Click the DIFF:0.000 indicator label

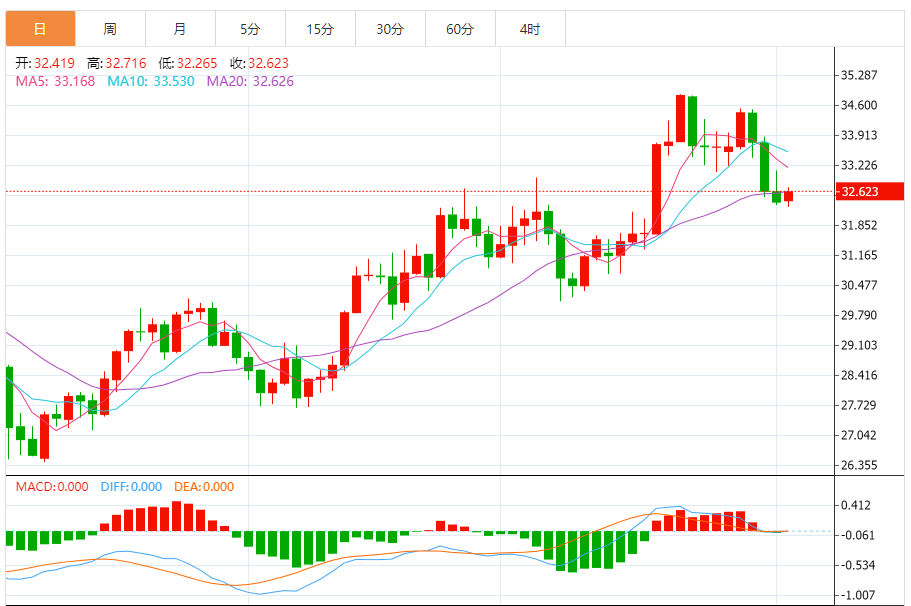pyautogui.click(x=131, y=487)
